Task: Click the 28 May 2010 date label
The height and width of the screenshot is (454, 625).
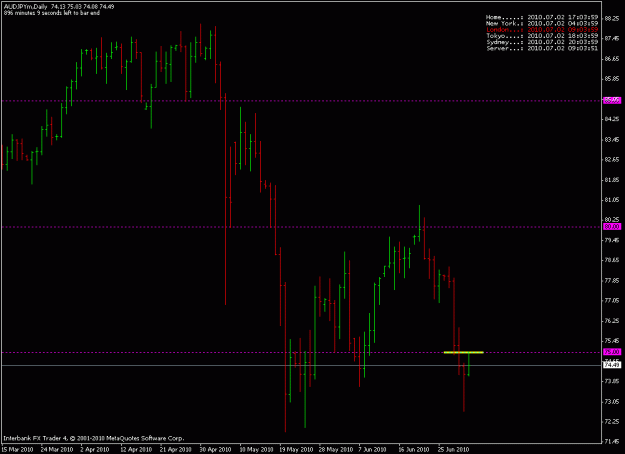Action: coord(336,449)
